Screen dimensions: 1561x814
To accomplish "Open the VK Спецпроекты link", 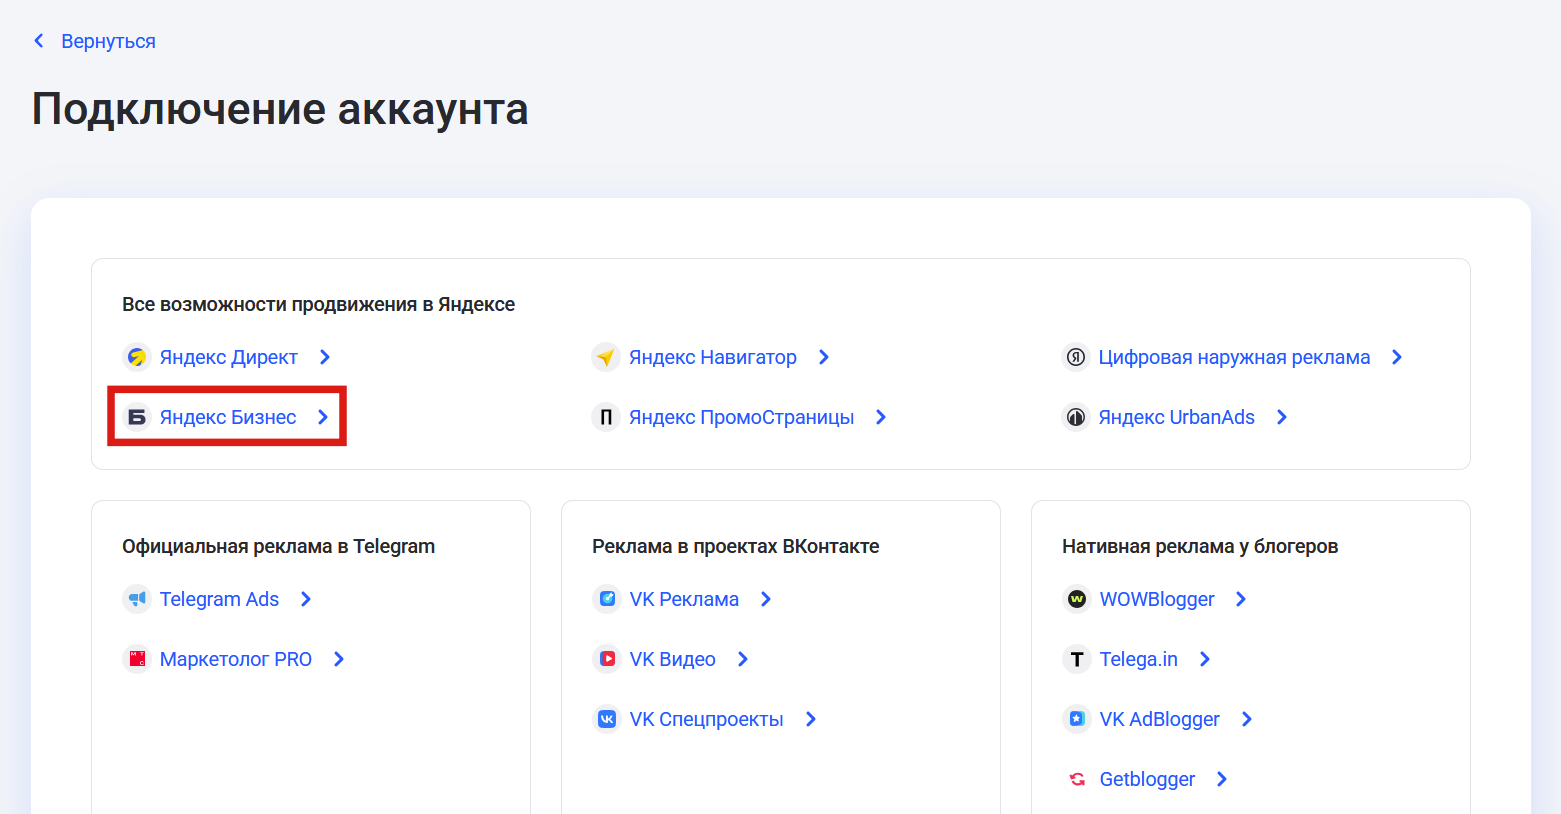I will tap(707, 719).
